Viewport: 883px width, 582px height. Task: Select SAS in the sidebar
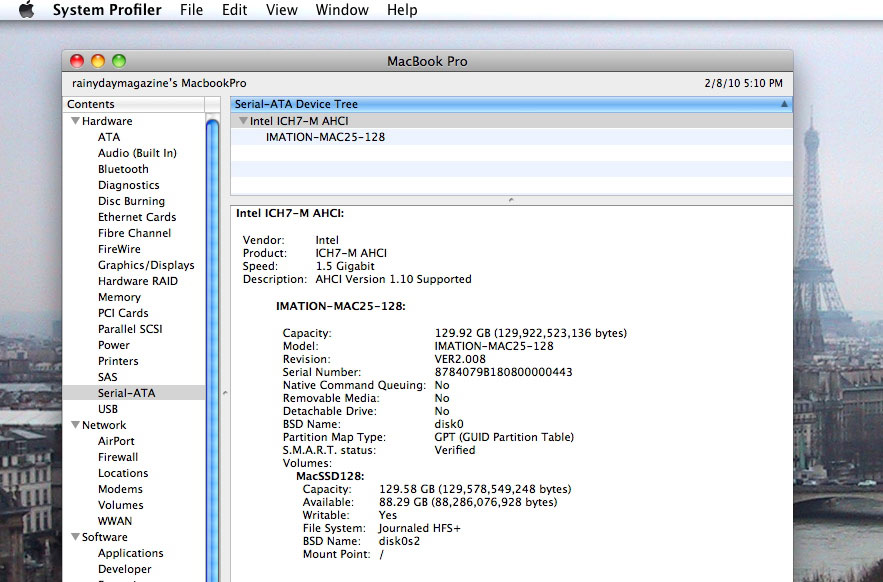point(108,377)
